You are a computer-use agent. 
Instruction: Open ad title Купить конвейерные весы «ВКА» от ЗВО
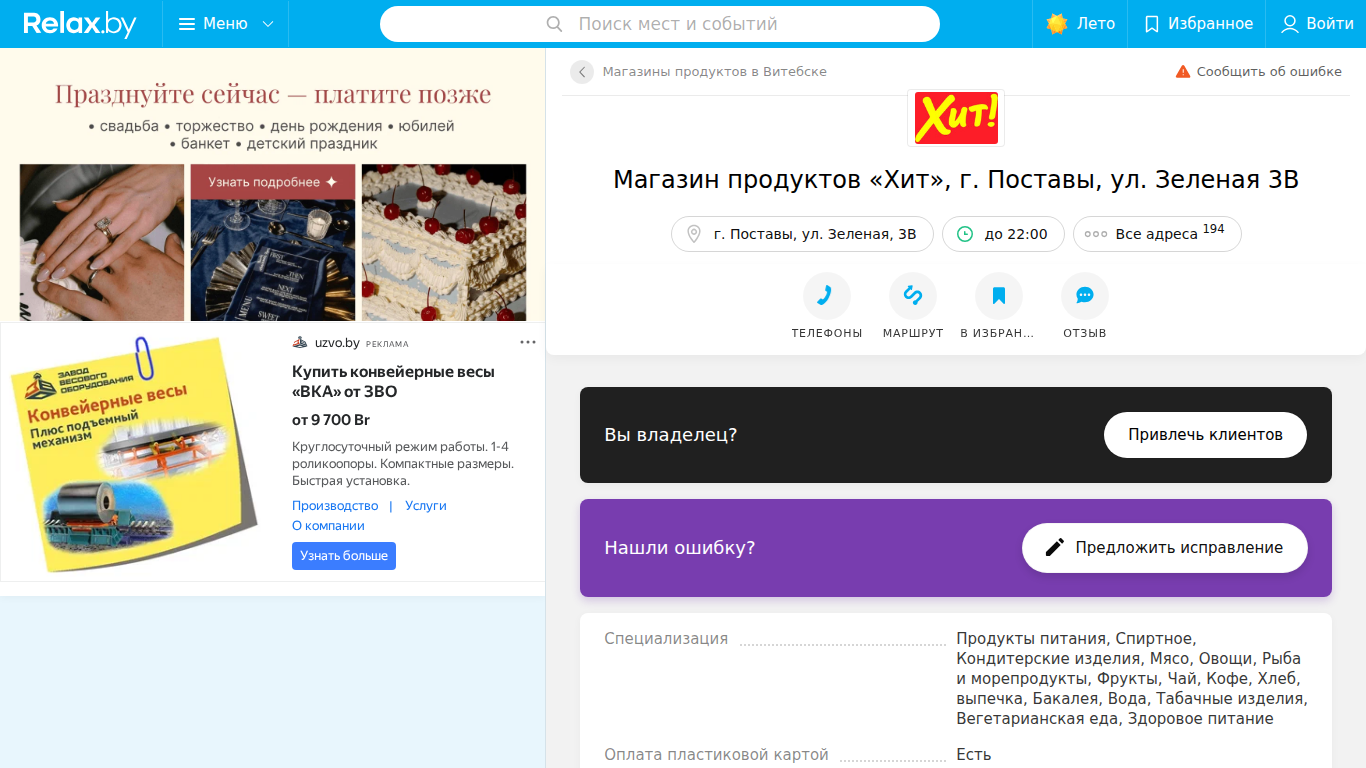pyautogui.click(x=393, y=382)
